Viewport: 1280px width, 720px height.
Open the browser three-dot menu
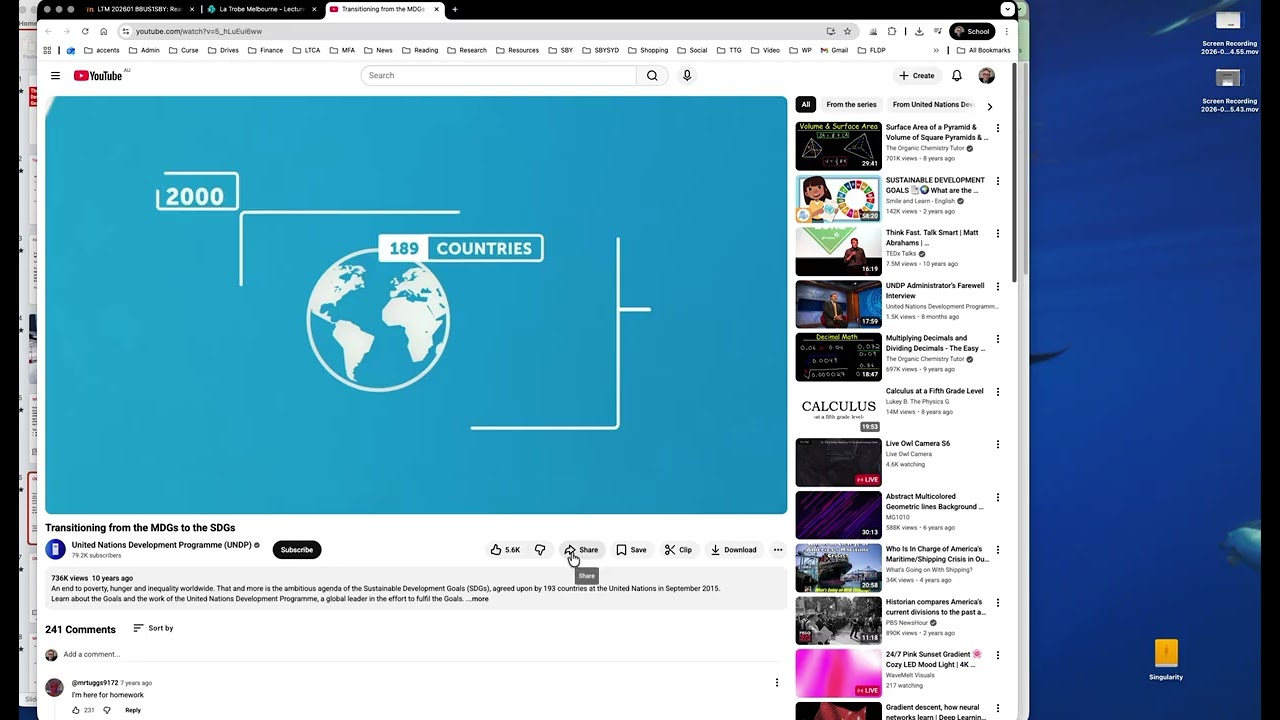1006,31
